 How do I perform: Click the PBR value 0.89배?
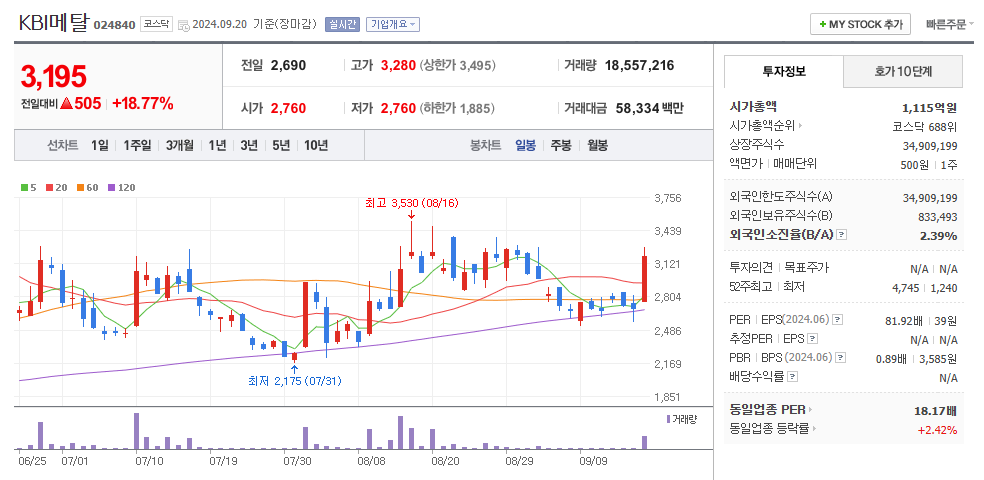[891, 359]
